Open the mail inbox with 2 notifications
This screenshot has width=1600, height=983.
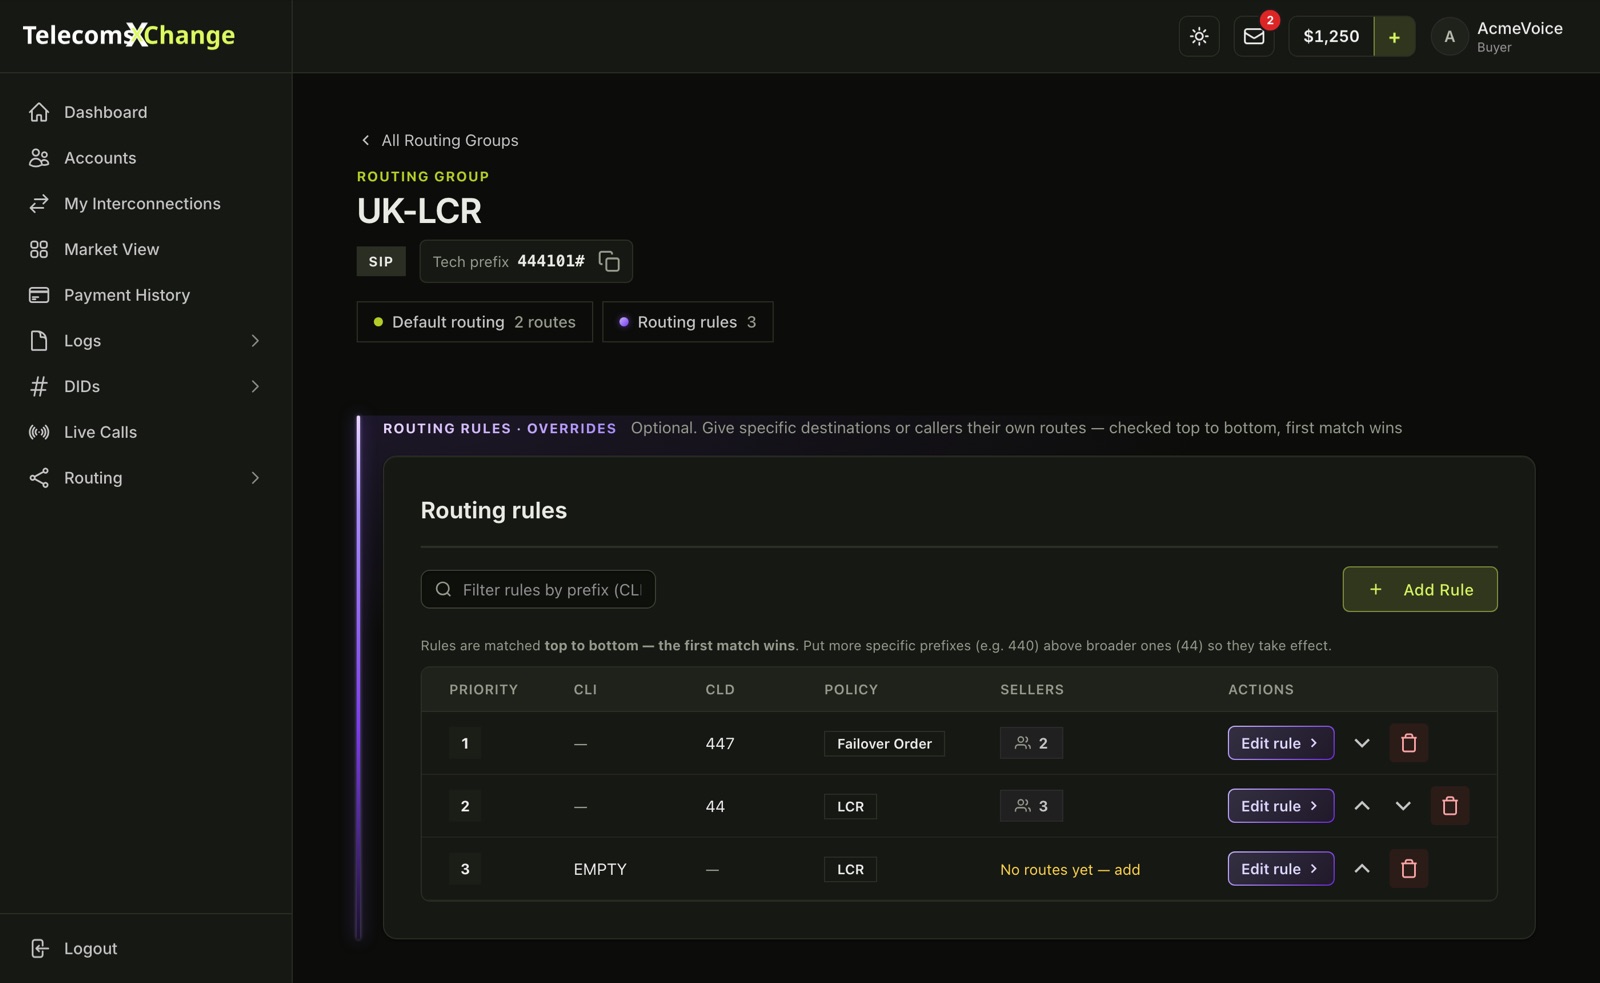pos(1254,37)
